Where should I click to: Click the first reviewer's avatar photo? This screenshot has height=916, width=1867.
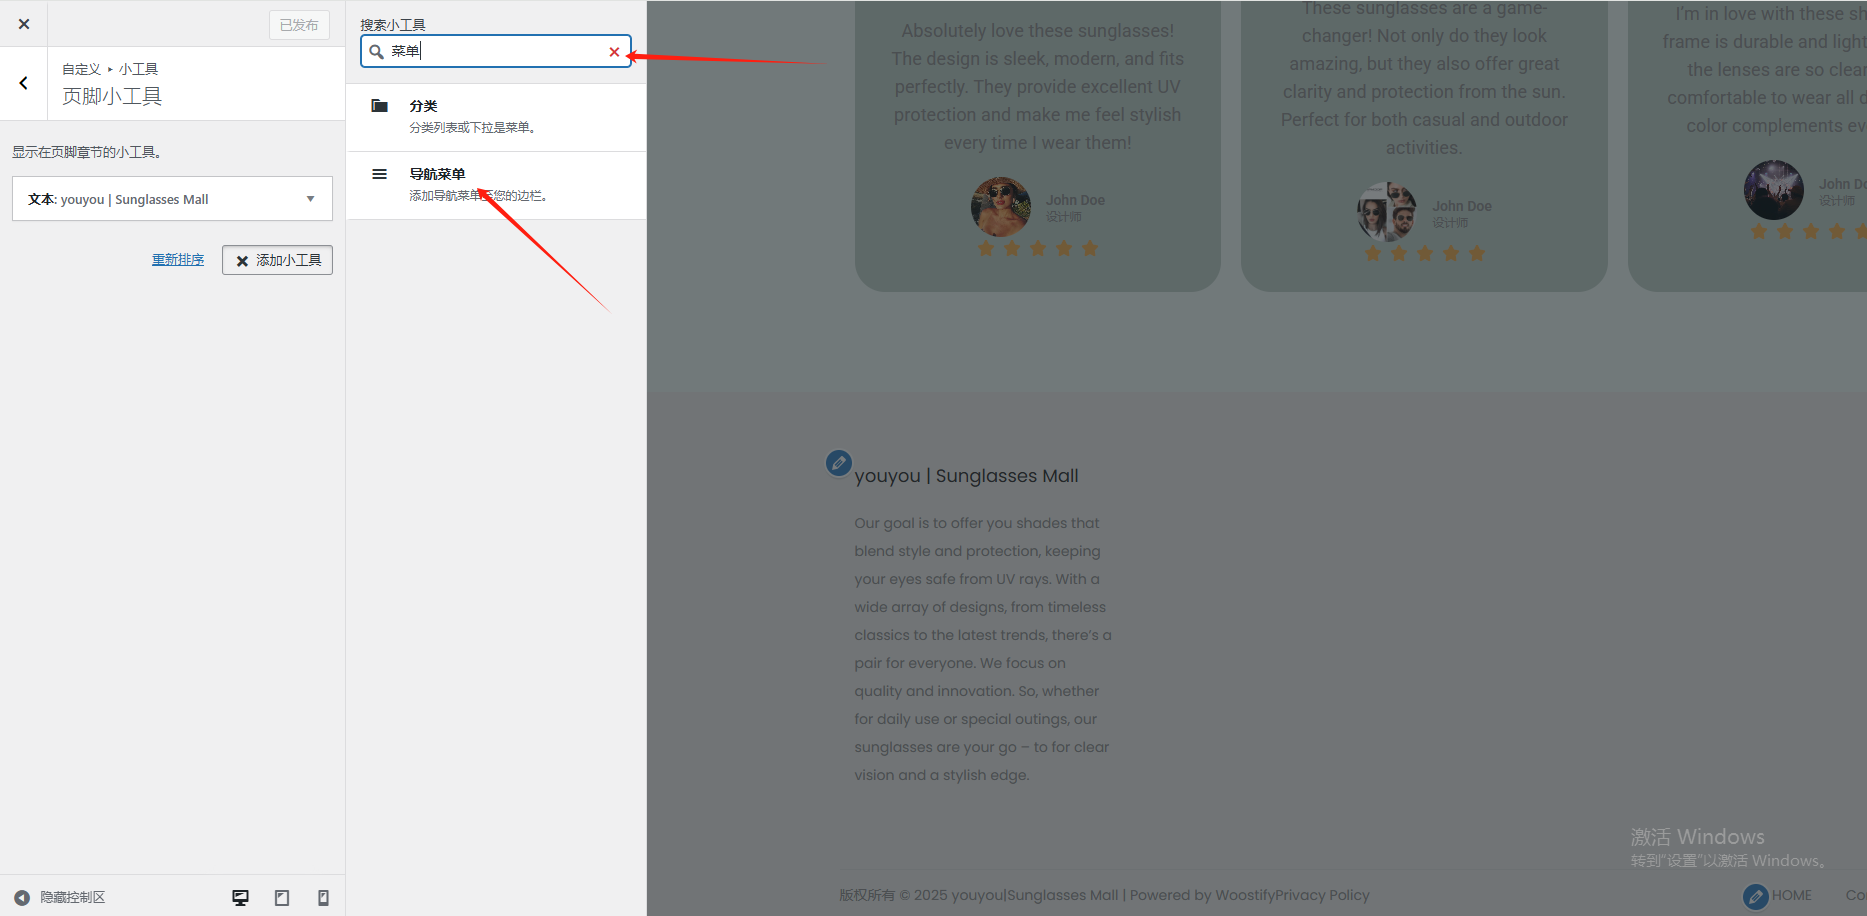[1000, 207]
